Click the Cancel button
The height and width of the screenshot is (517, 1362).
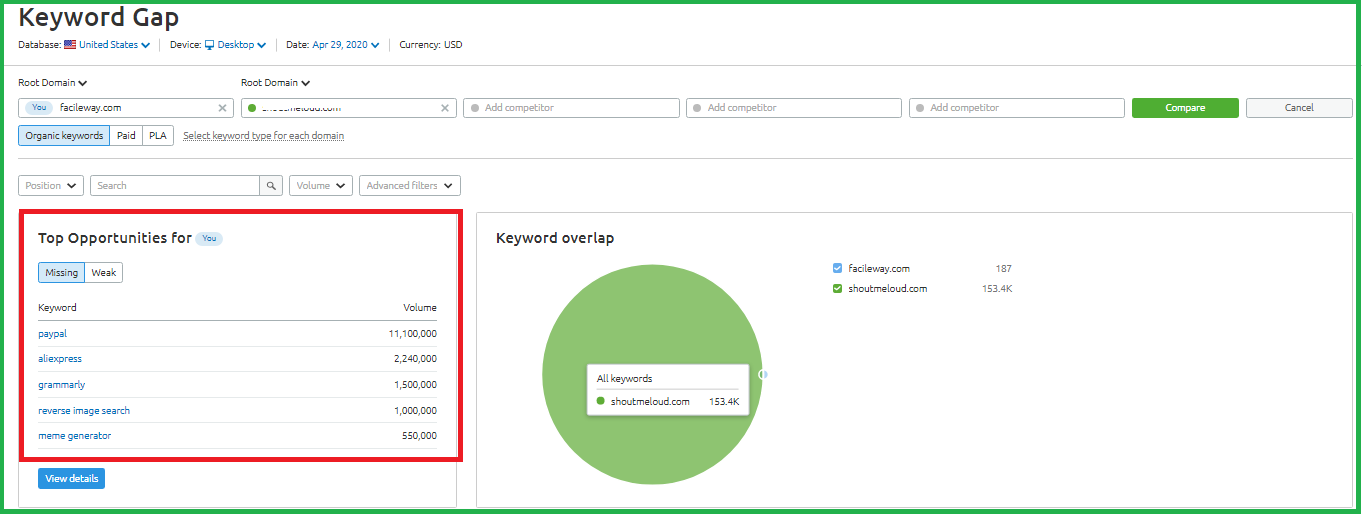(1299, 108)
